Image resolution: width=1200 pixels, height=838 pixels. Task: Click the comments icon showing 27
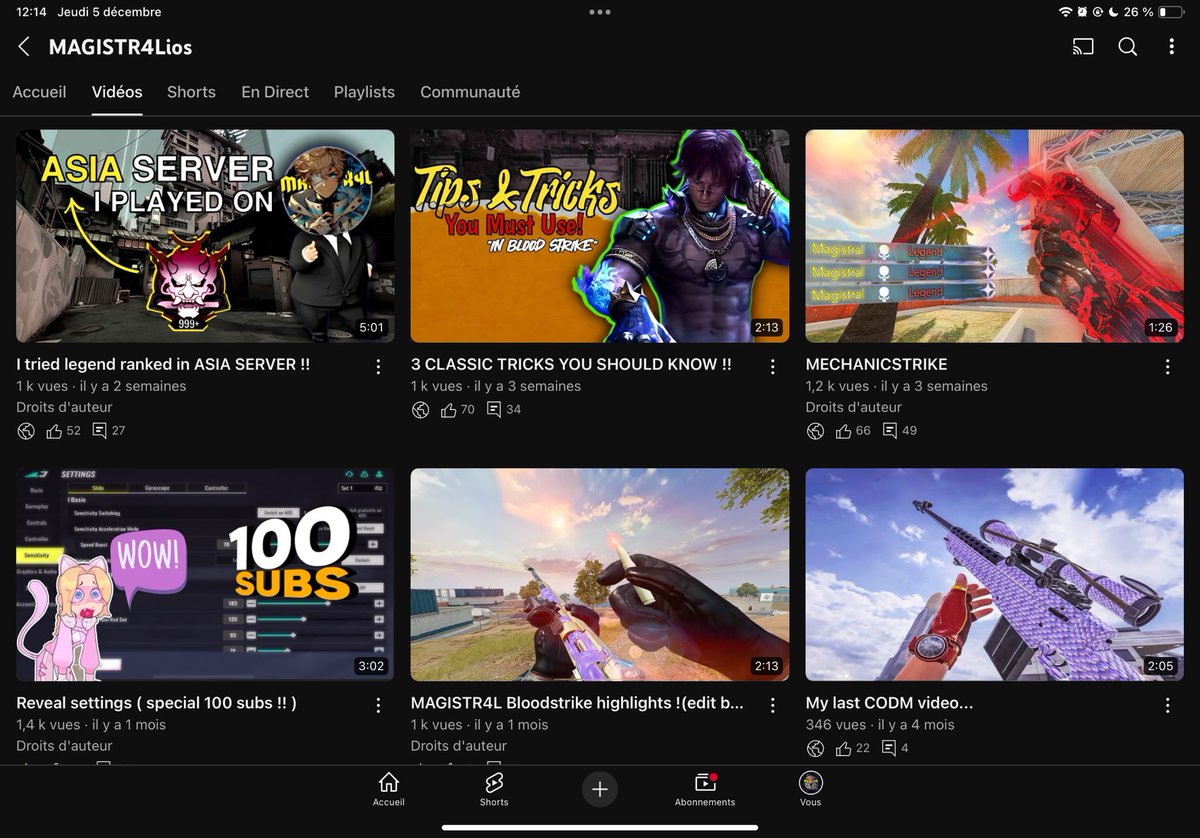coord(99,431)
